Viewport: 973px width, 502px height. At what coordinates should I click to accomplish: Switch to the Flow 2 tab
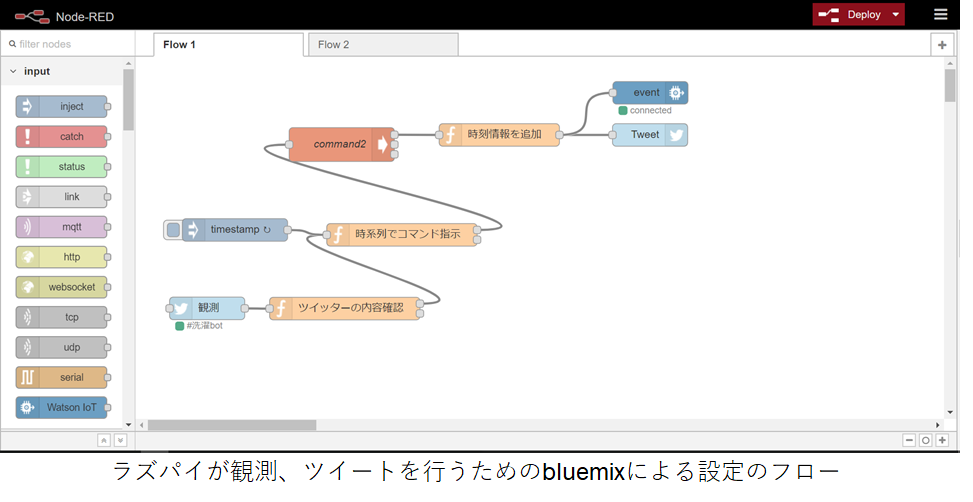tap(383, 45)
